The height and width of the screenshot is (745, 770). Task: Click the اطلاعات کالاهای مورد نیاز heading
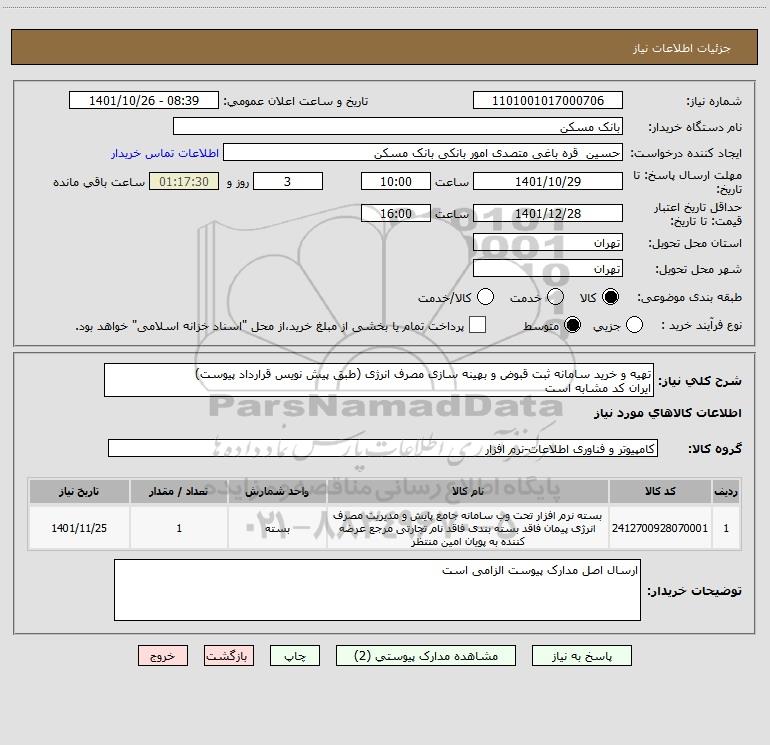pyautogui.click(x=668, y=413)
